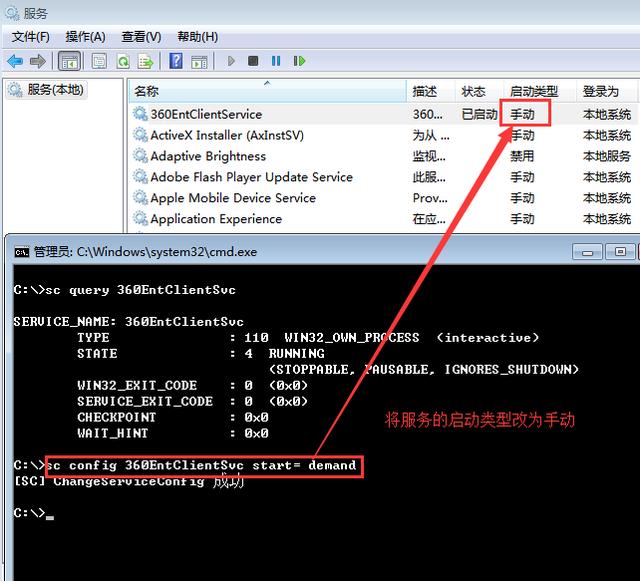
Task: Click the gear icon beside Apple Mobile Device Service
Action: [x=140, y=198]
